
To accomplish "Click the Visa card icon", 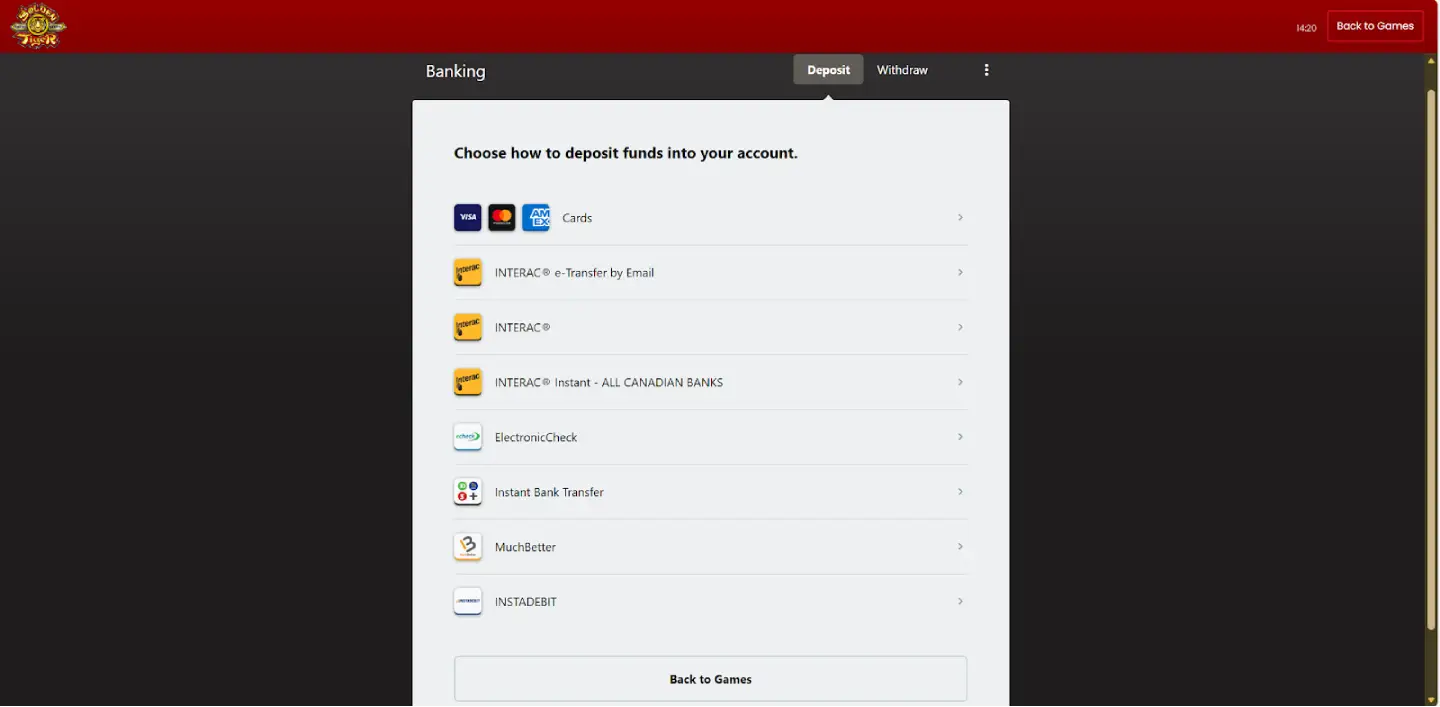I will 467,217.
